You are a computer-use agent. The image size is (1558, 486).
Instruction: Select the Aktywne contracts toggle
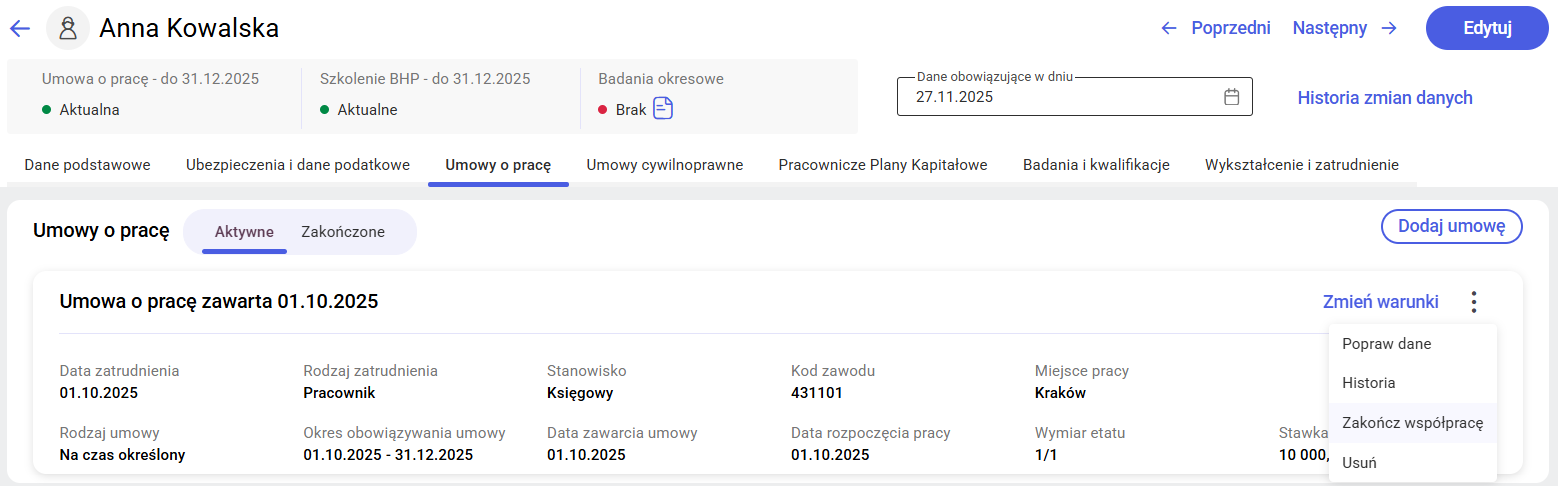click(244, 232)
